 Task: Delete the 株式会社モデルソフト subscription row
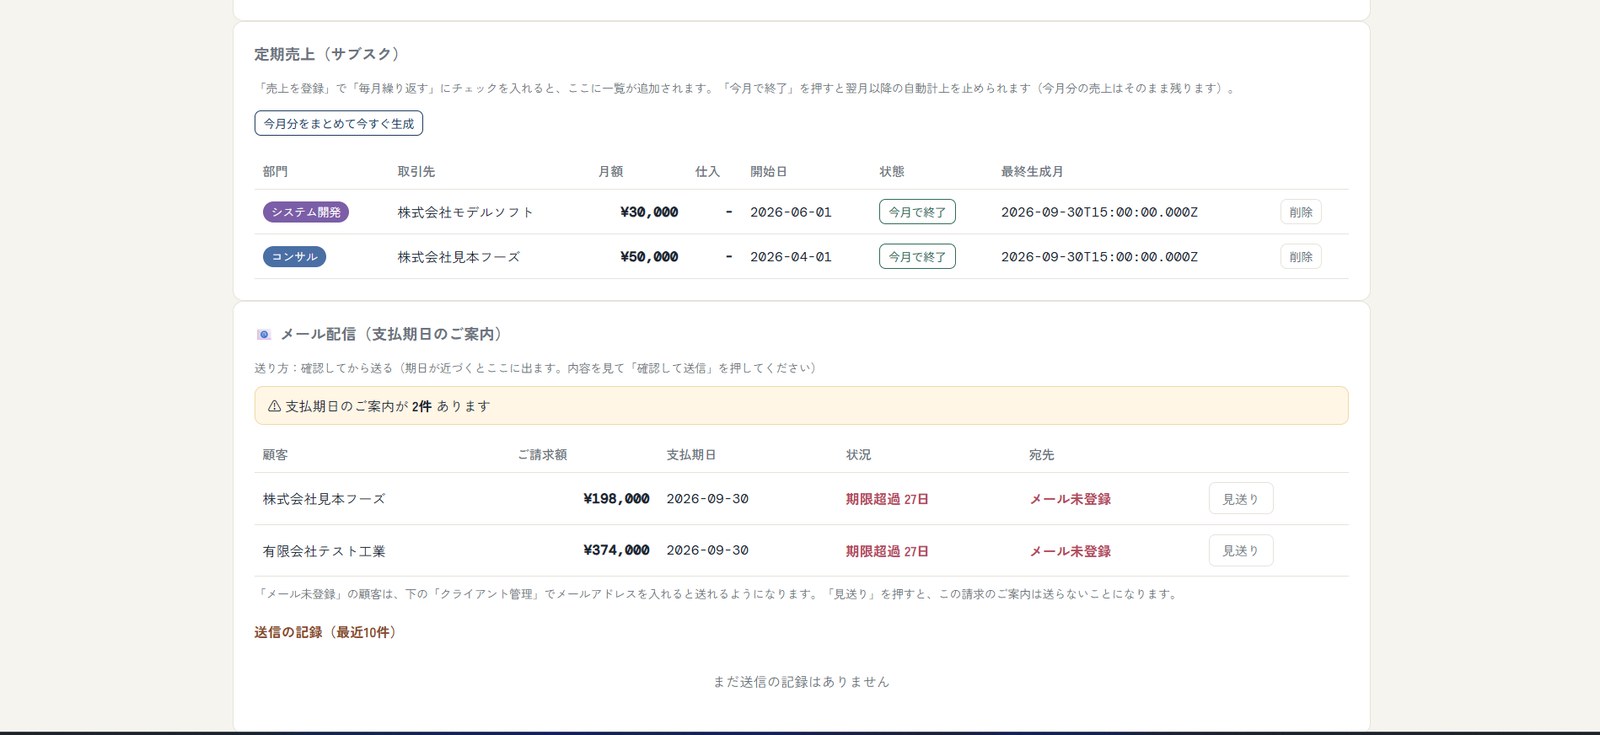point(1301,212)
